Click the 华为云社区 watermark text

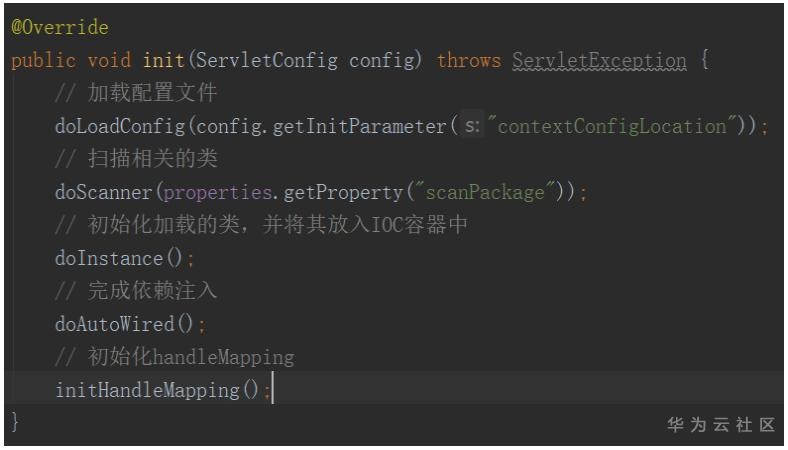(x=721, y=426)
